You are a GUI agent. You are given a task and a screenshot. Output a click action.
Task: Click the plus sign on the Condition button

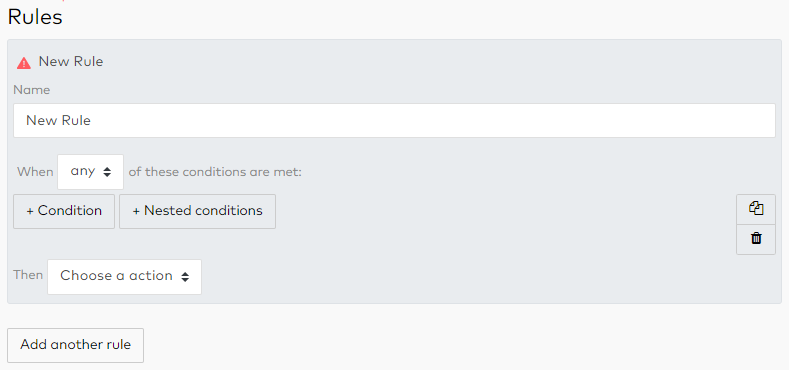[x=30, y=211]
